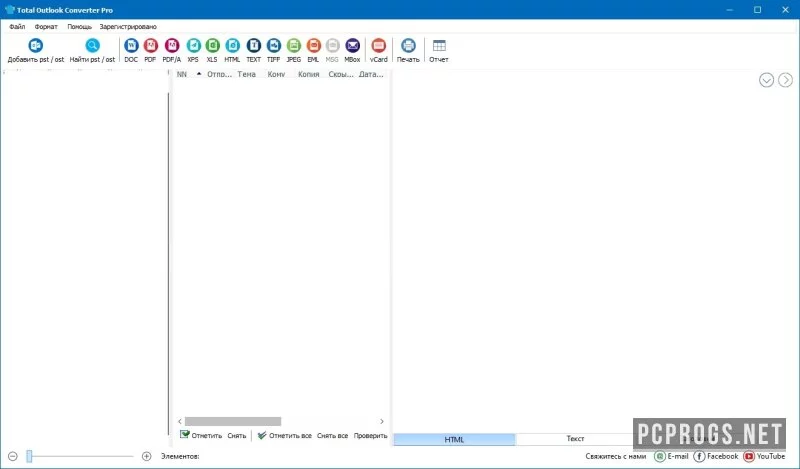Image resolution: width=800 pixels, height=469 pixels.
Task: Click the Проверить button
Action: (x=370, y=436)
